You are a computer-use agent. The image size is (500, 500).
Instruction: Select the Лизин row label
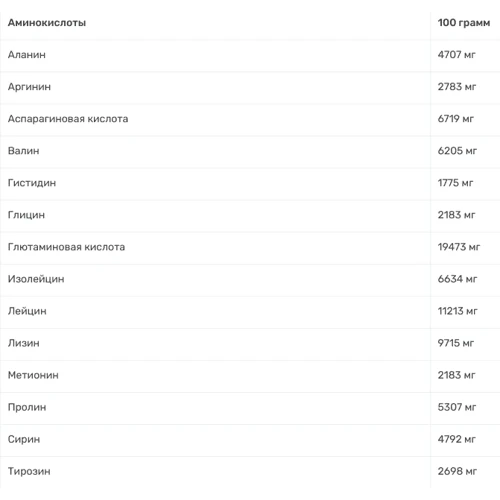pos(24,343)
